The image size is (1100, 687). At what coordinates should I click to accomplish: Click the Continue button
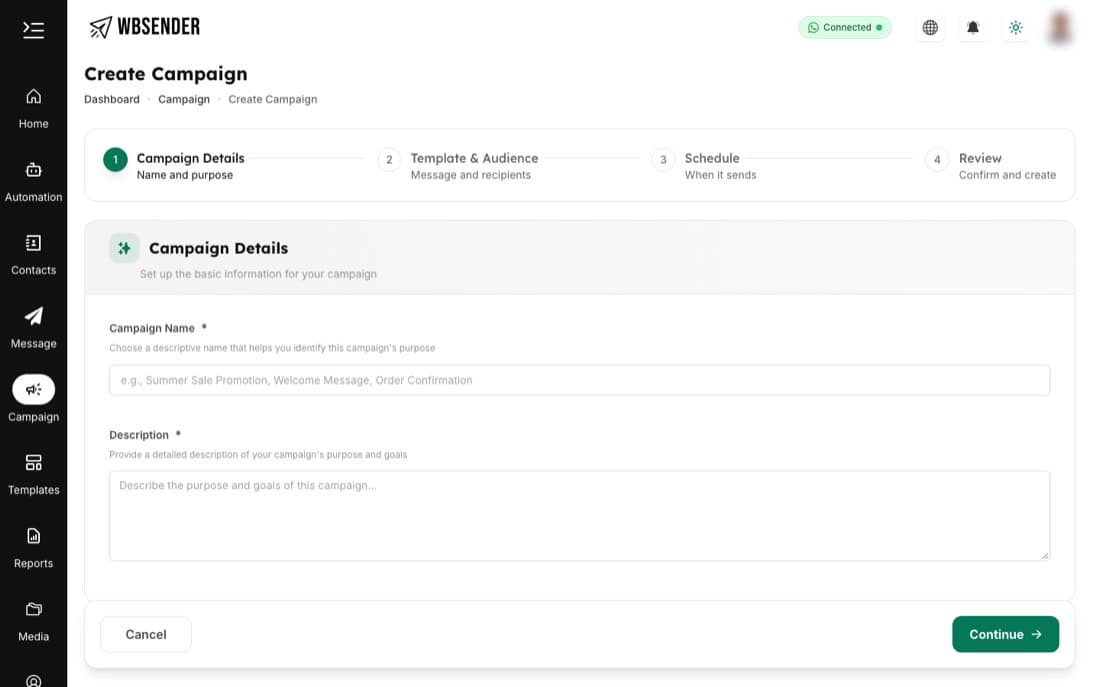pos(1005,634)
